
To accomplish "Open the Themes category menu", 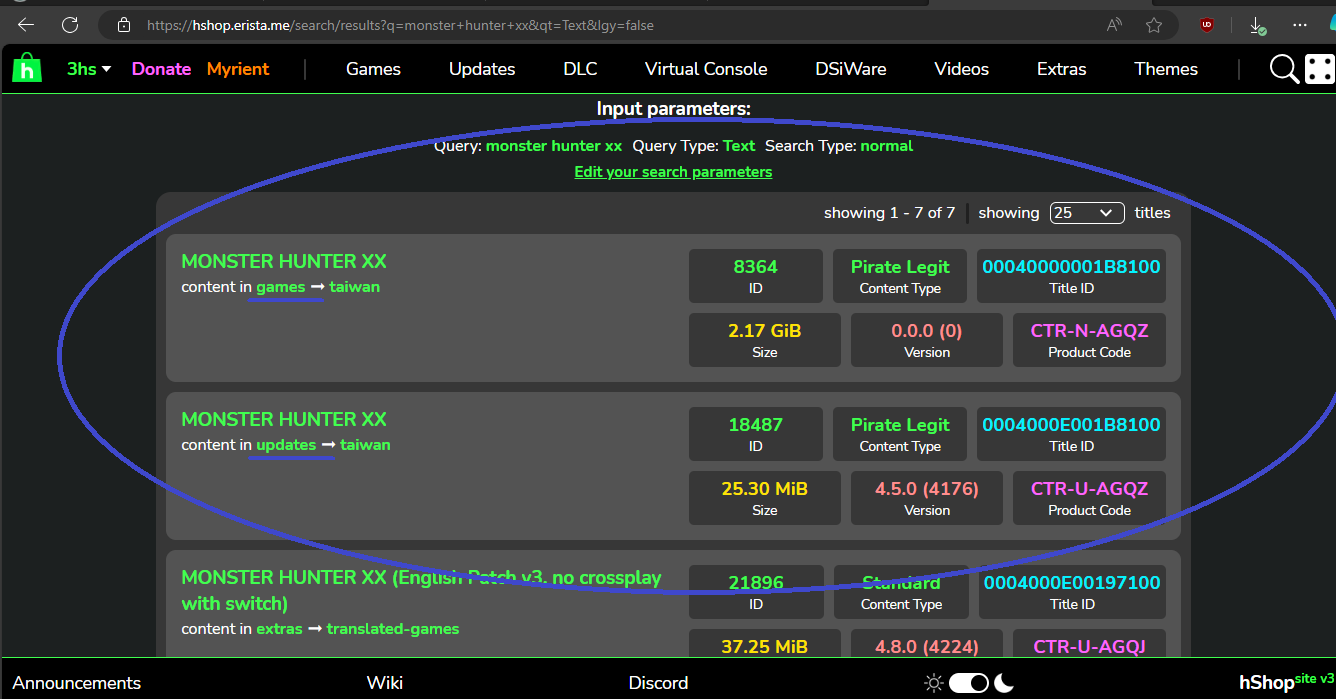I will (x=1166, y=69).
